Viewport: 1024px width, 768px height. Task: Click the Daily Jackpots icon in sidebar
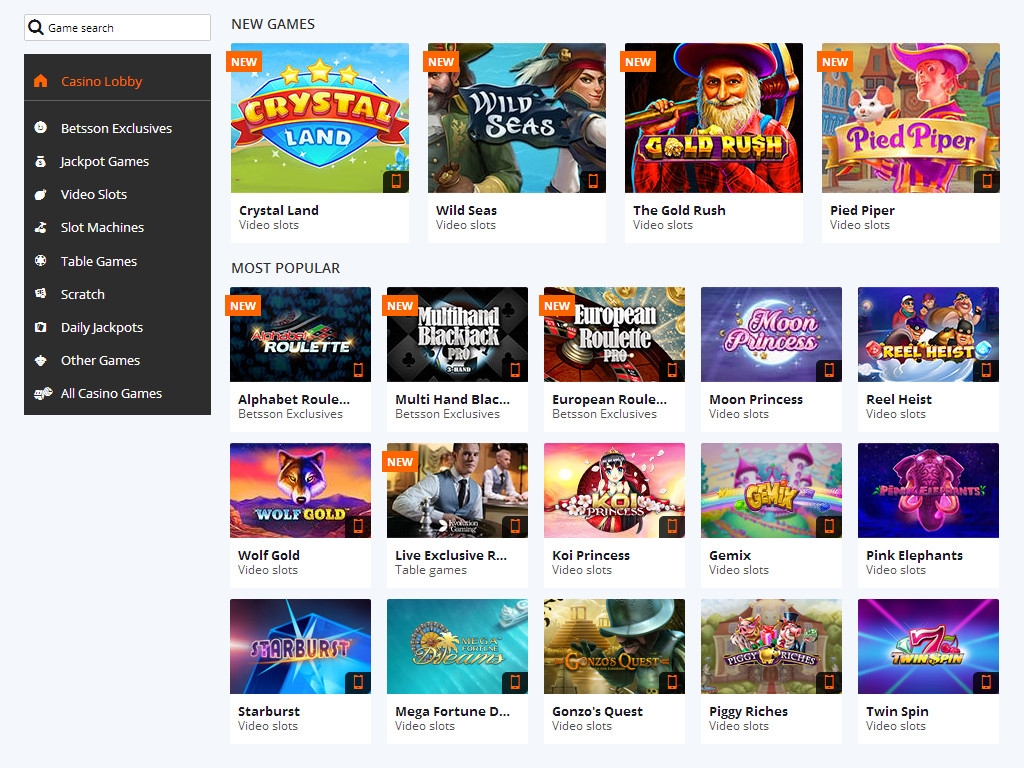point(40,327)
